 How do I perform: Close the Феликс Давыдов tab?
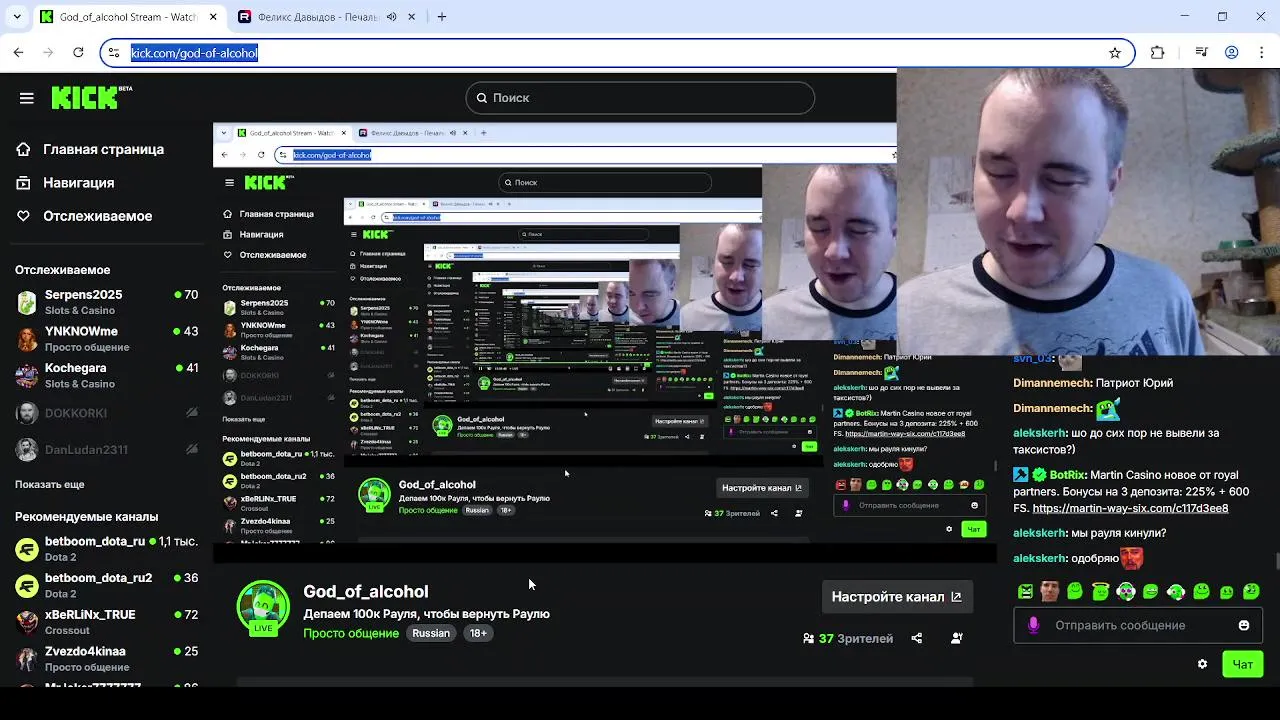coord(413,17)
